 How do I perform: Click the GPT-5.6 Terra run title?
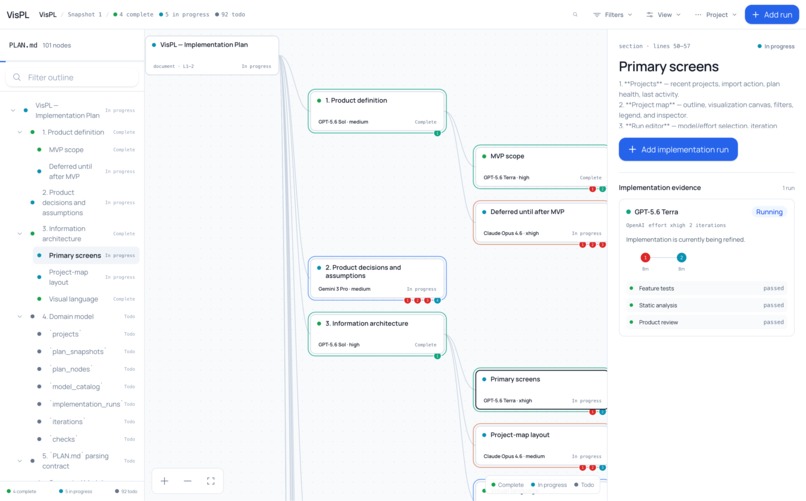pyautogui.click(x=656, y=212)
